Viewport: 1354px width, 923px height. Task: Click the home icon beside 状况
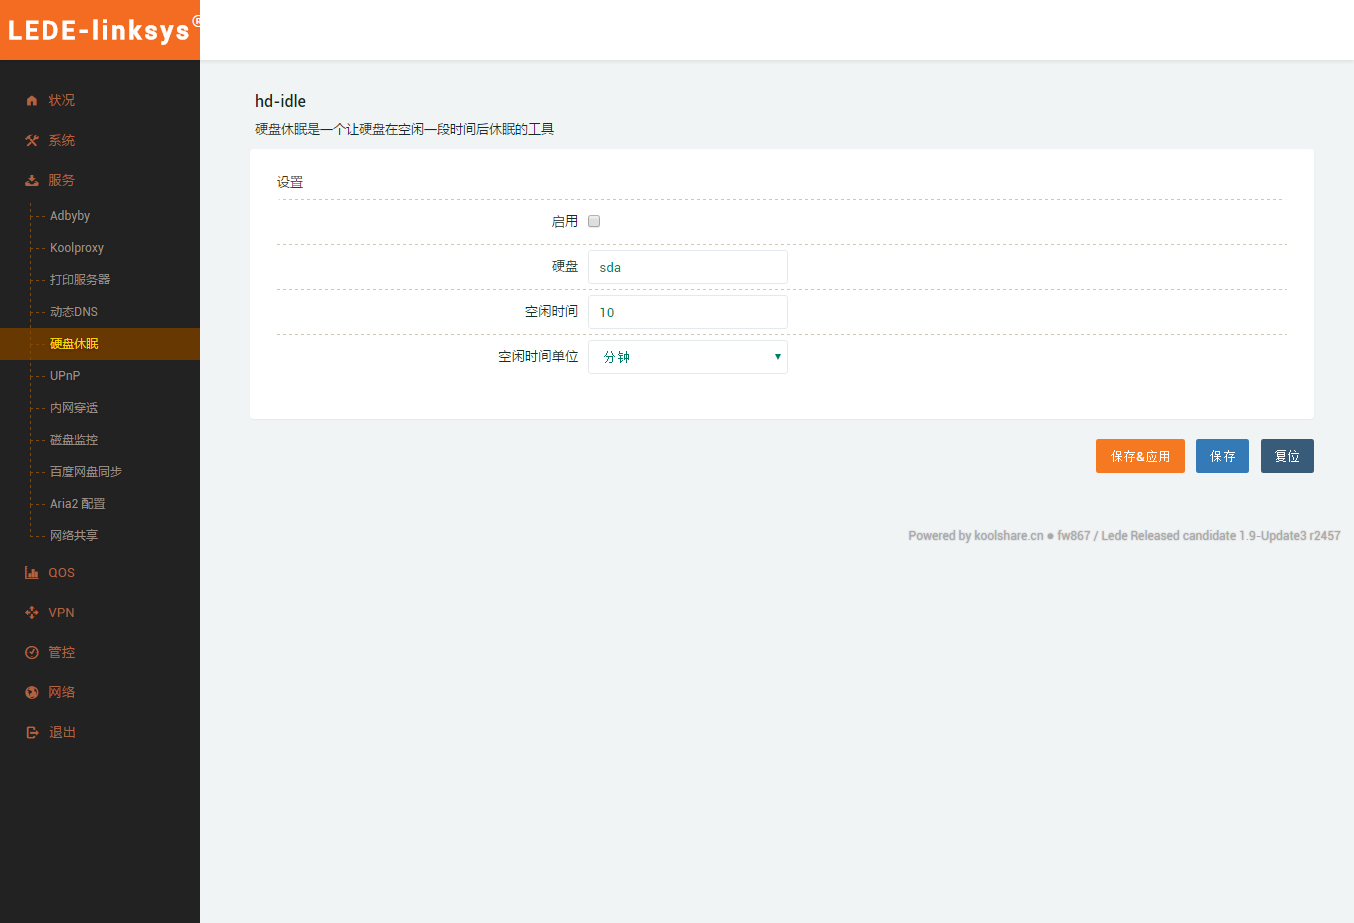32,101
